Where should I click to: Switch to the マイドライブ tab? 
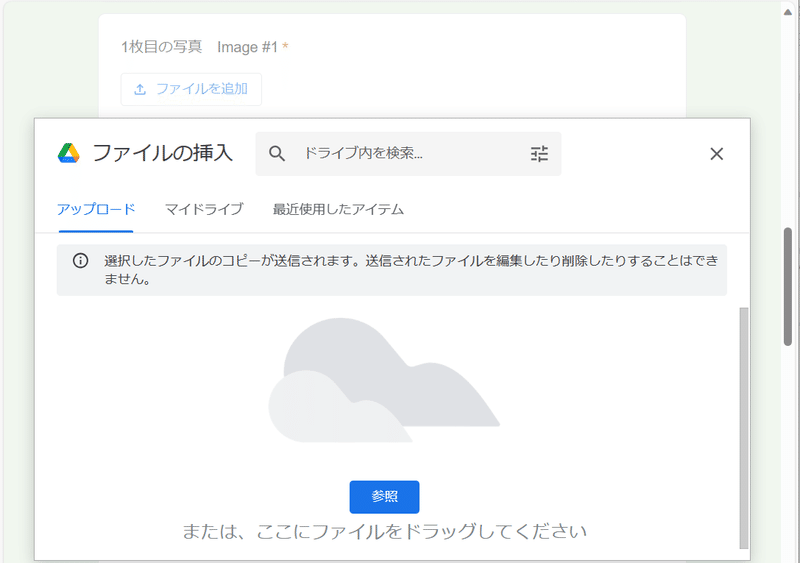click(204, 209)
